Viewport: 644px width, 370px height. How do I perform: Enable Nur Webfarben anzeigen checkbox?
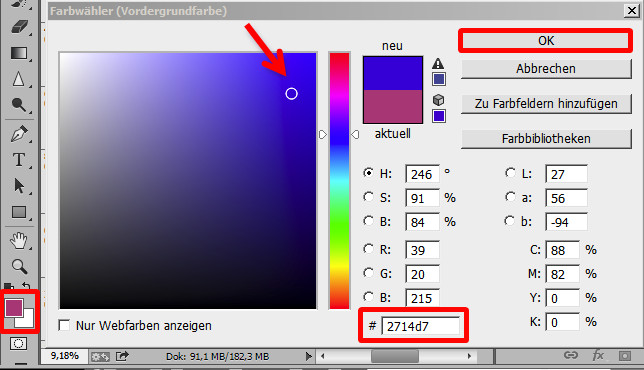[x=64, y=326]
